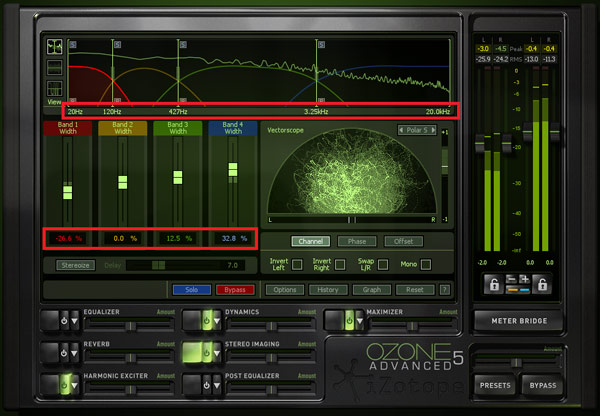Switch to the Phase tab
600x416 pixels.
[356, 241]
